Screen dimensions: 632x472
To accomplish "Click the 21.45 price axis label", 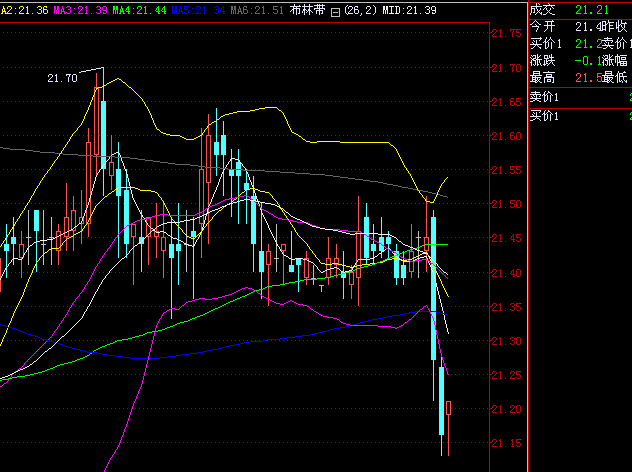I will click(x=506, y=239).
